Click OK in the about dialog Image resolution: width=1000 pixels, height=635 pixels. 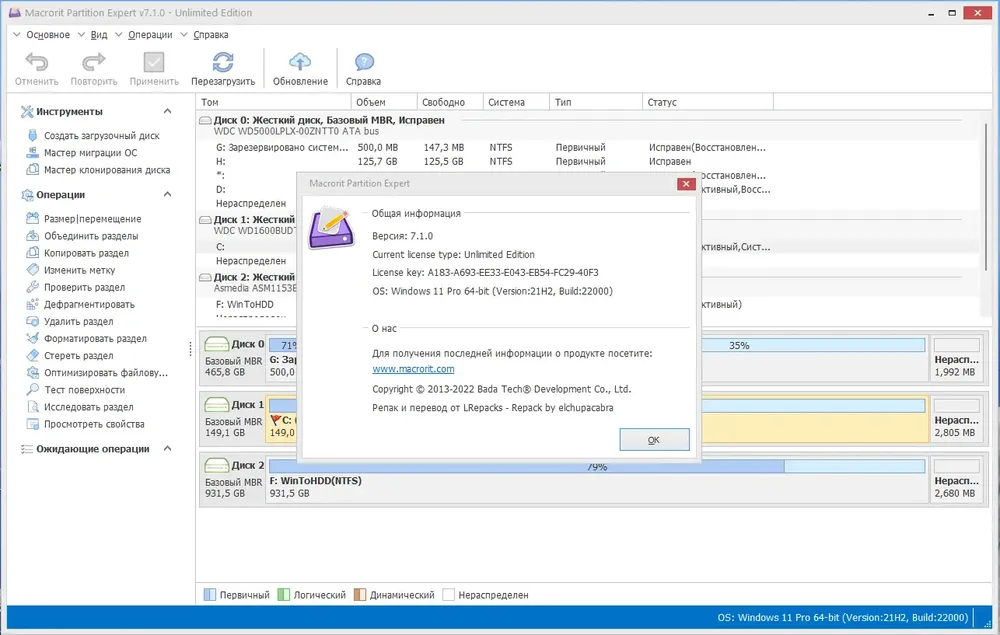[654, 440]
